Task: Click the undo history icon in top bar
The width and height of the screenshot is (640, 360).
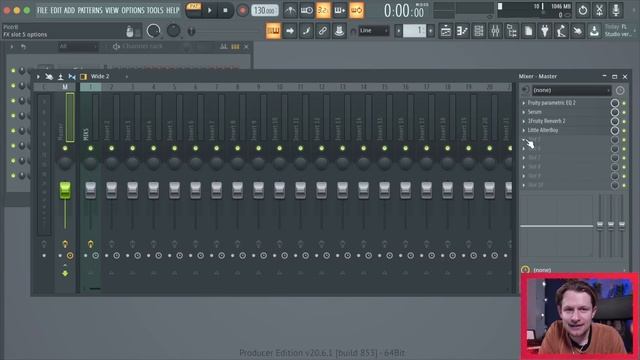Action: point(582,11)
